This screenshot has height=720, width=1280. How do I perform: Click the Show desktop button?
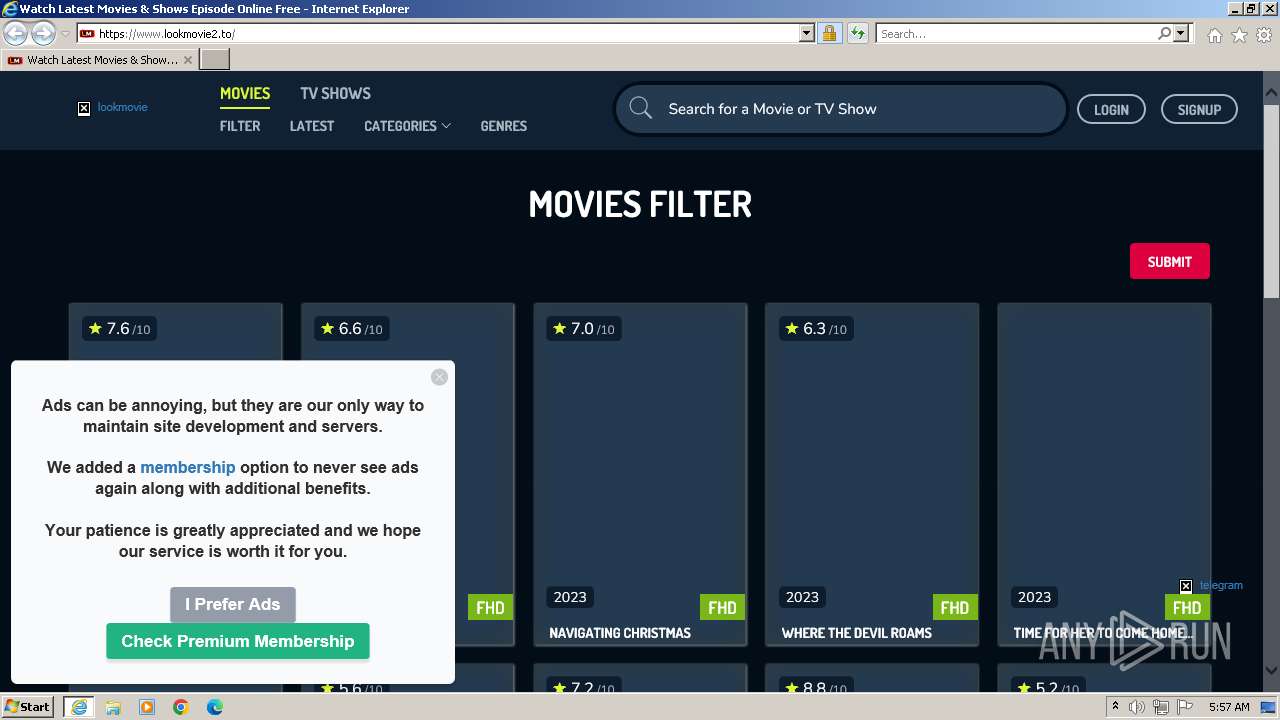[x=1268, y=707]
